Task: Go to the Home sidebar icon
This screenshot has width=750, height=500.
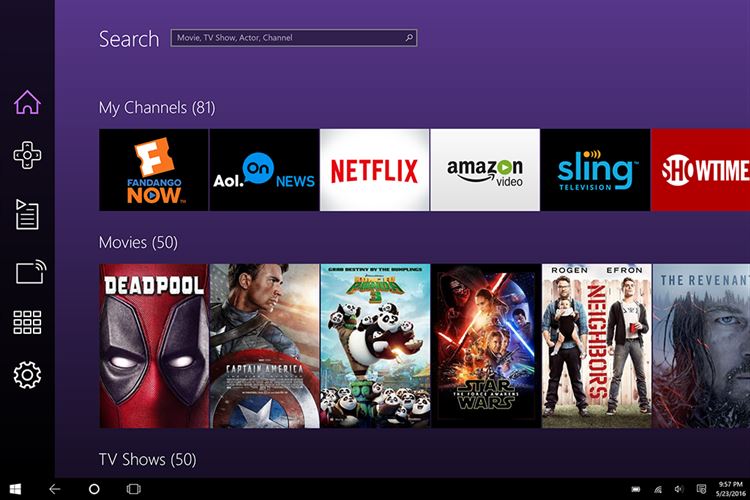Action: pos(27,102)
